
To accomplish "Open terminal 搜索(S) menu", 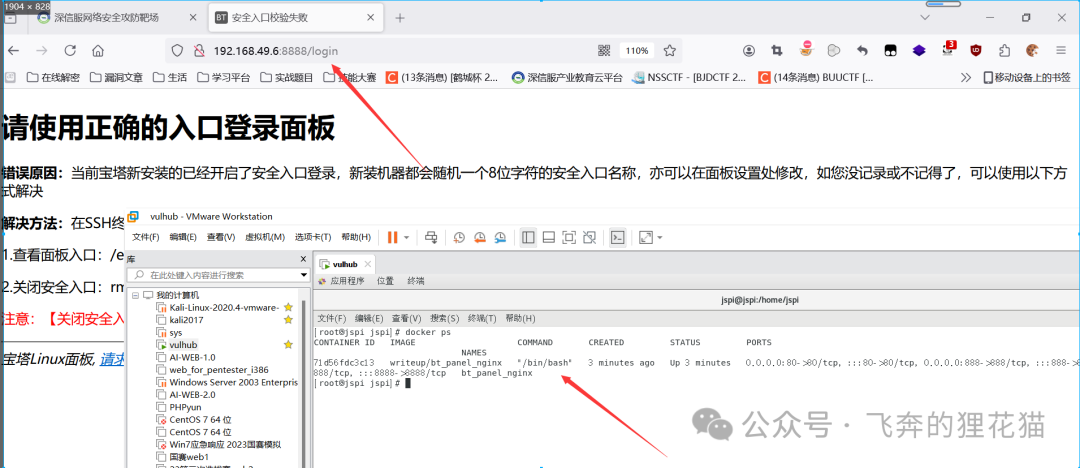I will pos(444,318).
